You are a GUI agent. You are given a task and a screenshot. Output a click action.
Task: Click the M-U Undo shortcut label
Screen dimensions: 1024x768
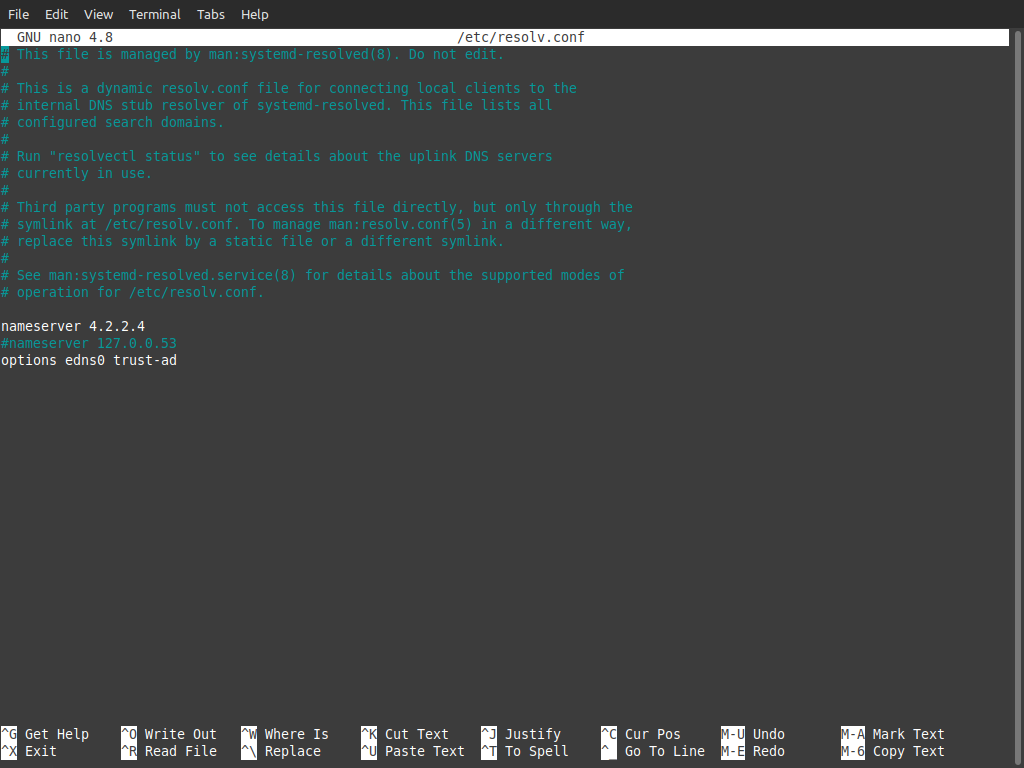pyautogui.click(x=753, y=734)
